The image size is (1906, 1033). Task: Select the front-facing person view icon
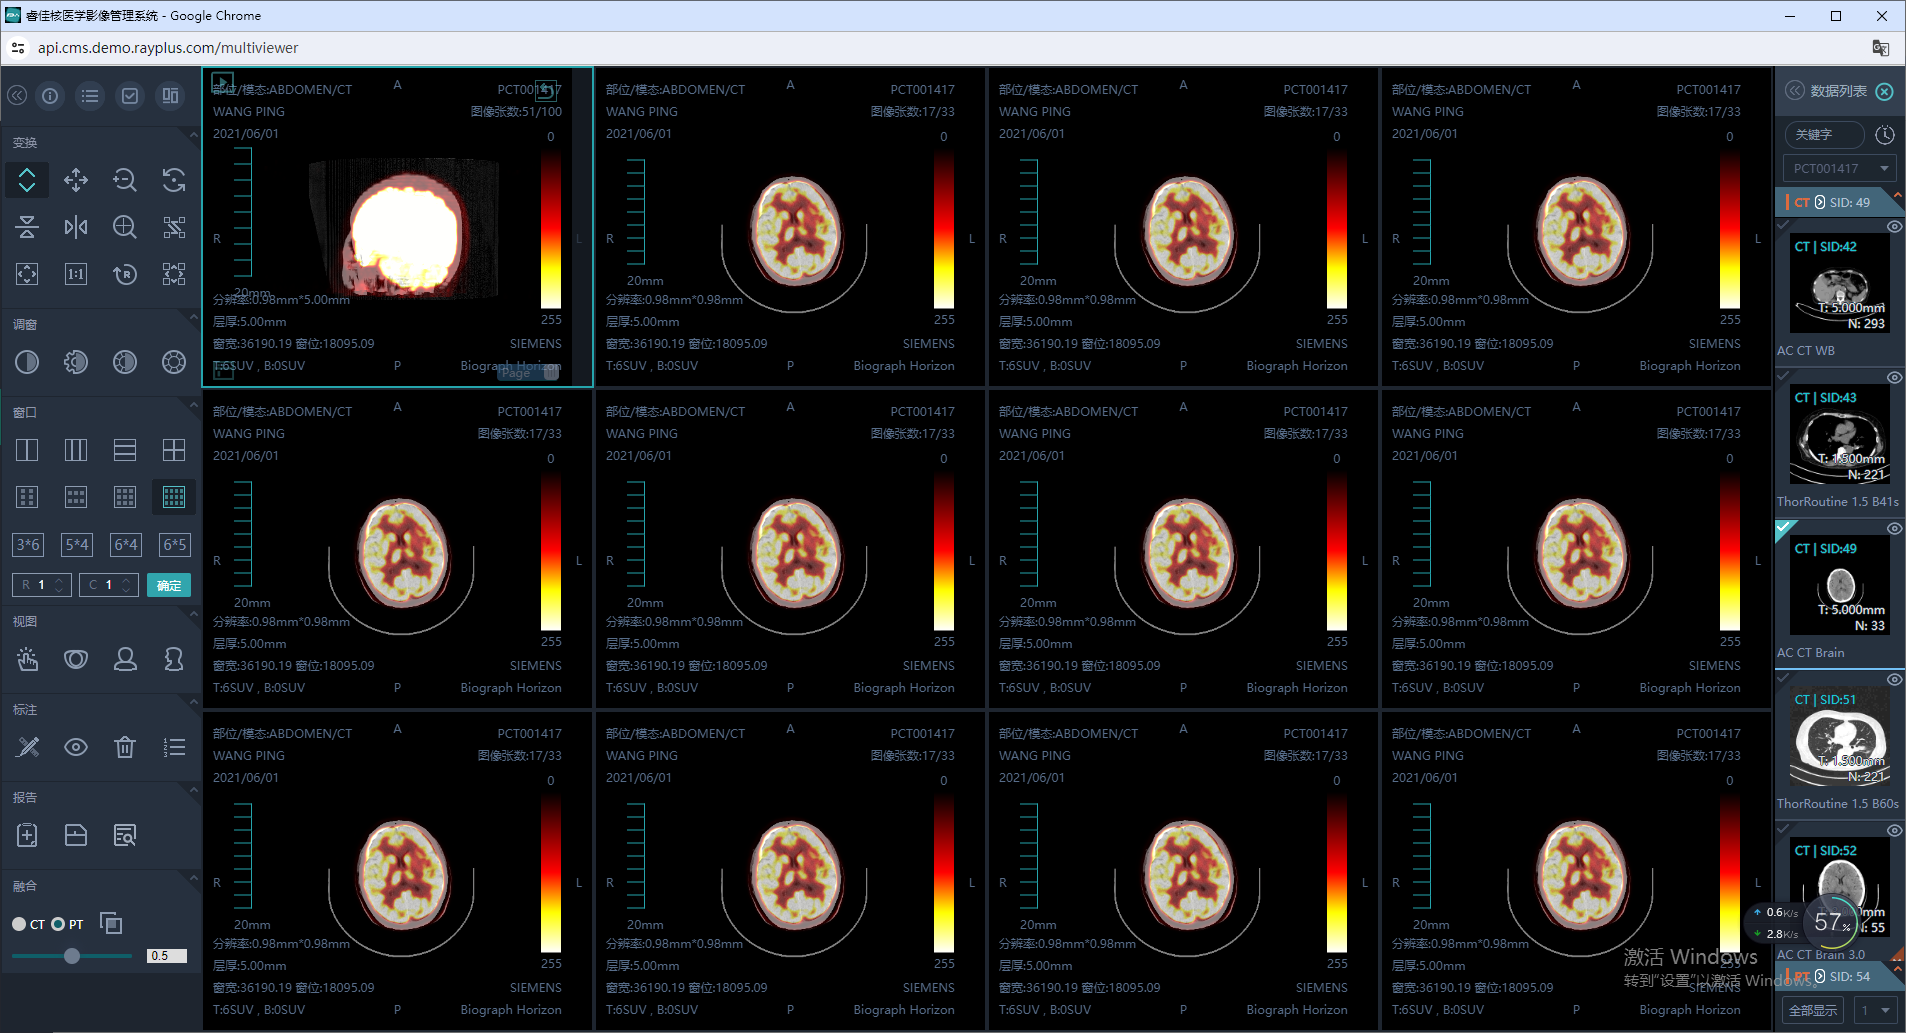tap(125, 659)
